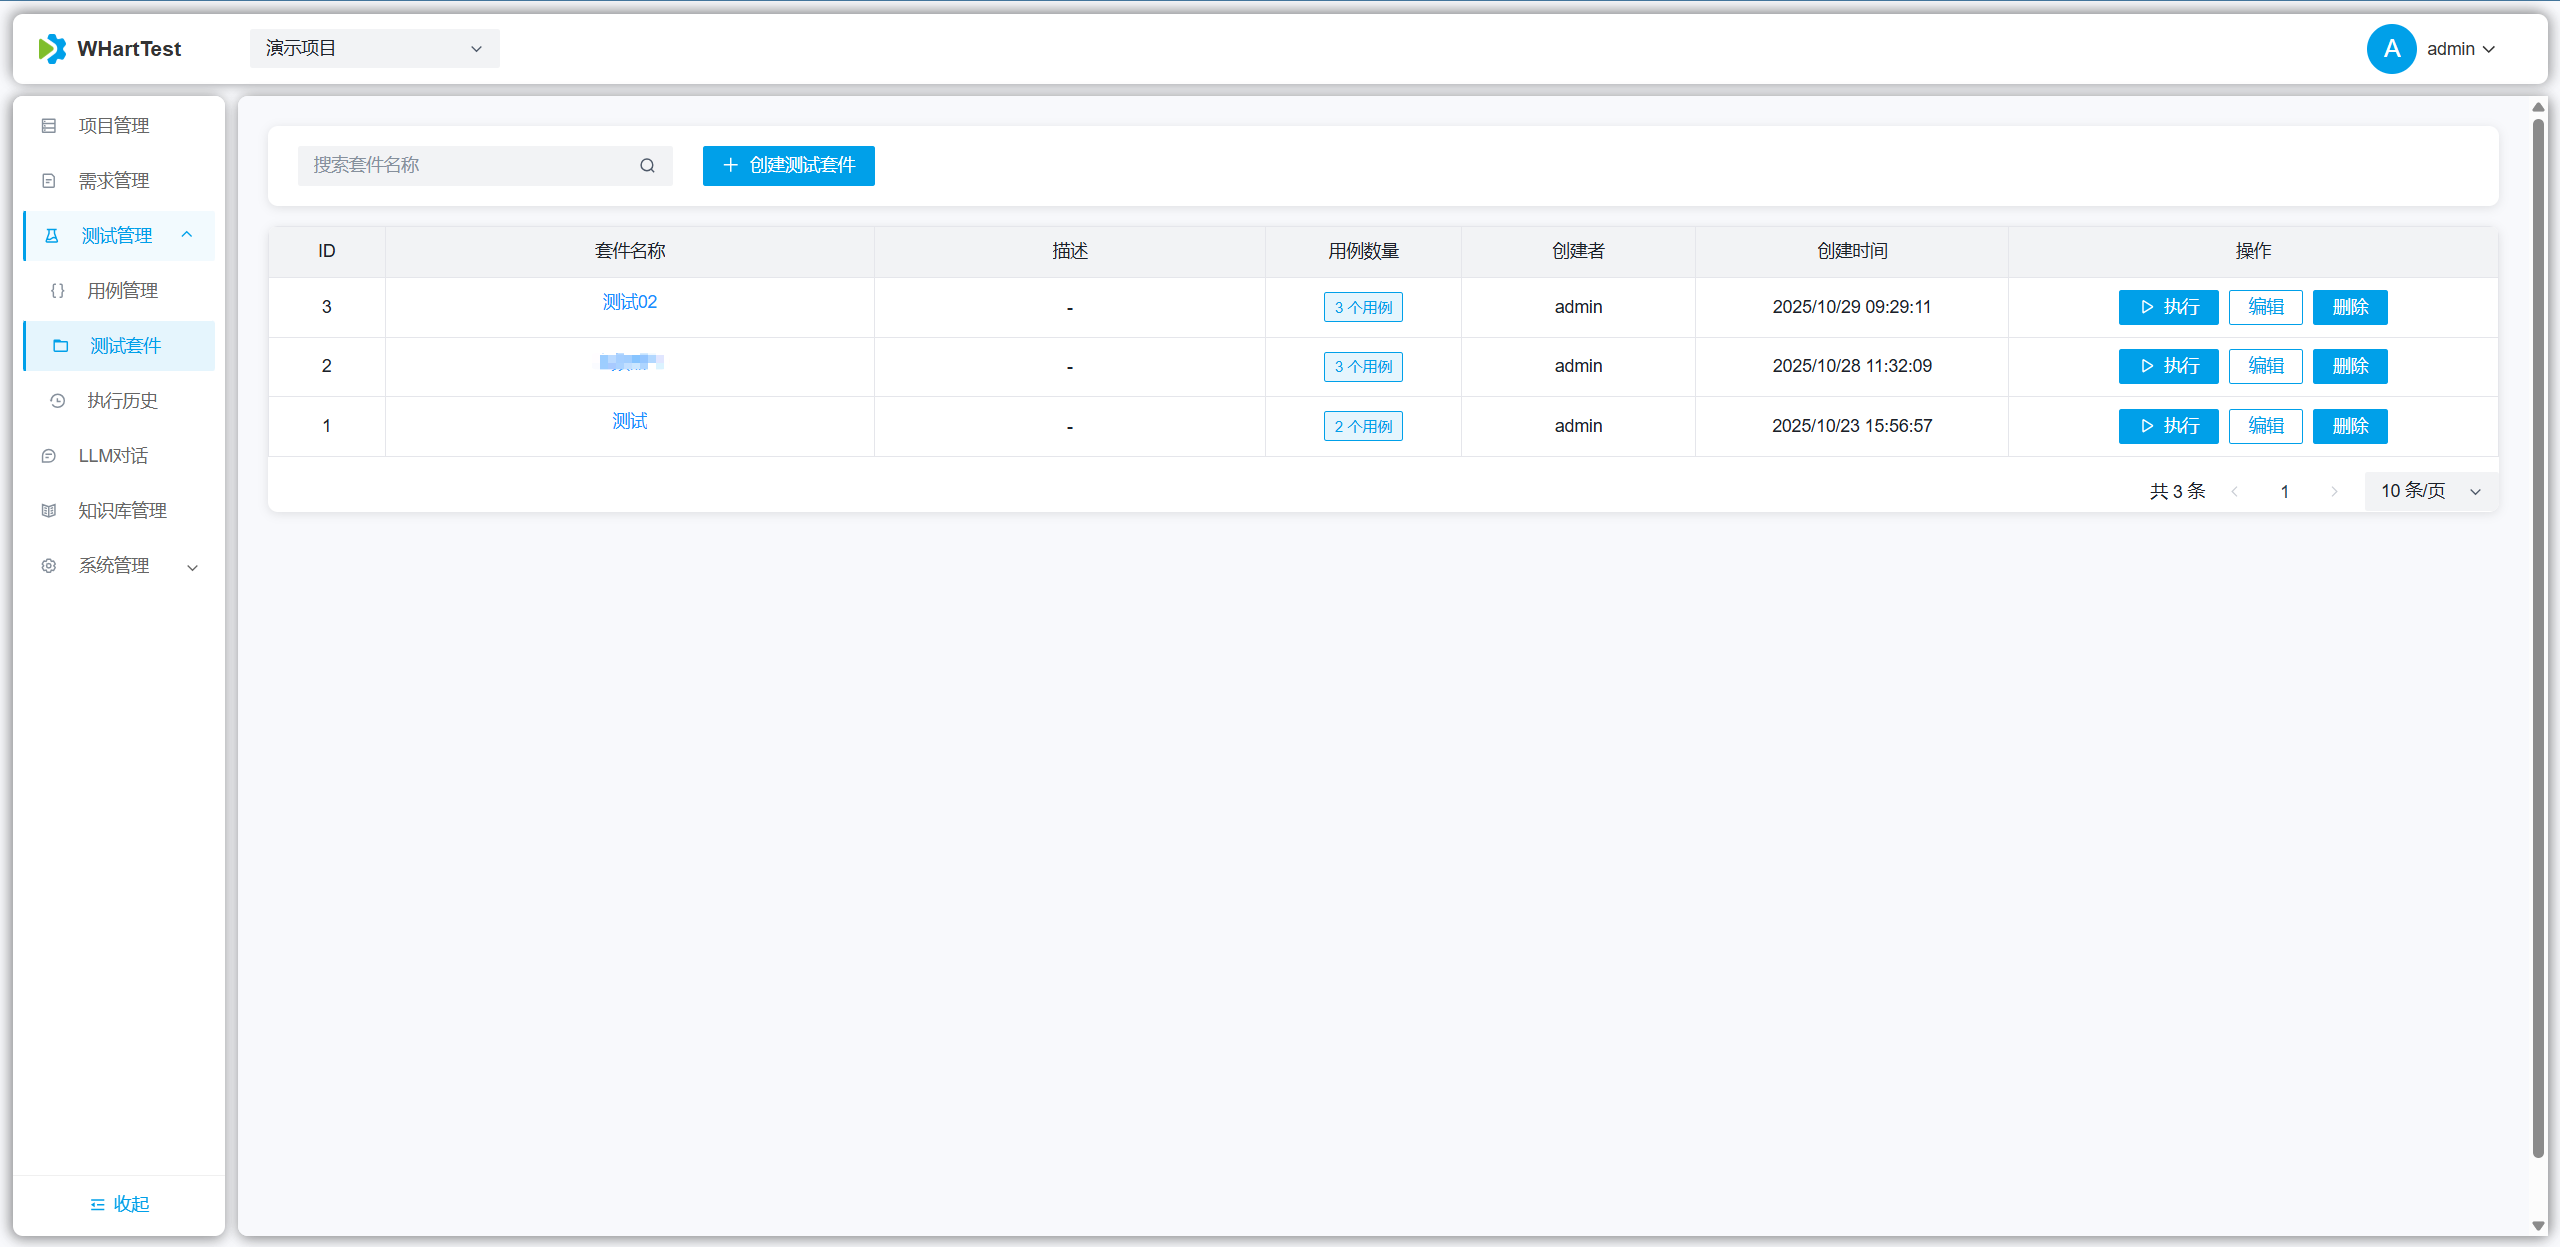
Task: Select the 测试套件 menu item
Action: [125, 346]
